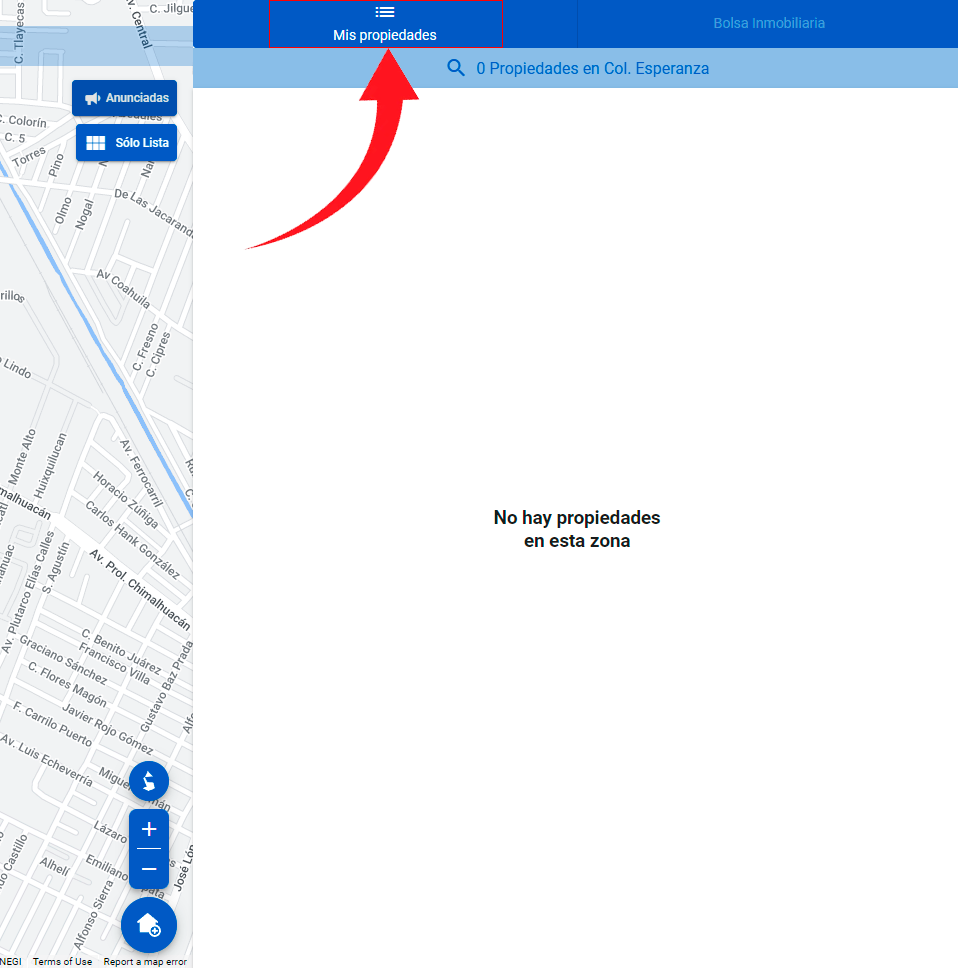
Task: Click the C. Cipres street label
Action: pos(158,354)
